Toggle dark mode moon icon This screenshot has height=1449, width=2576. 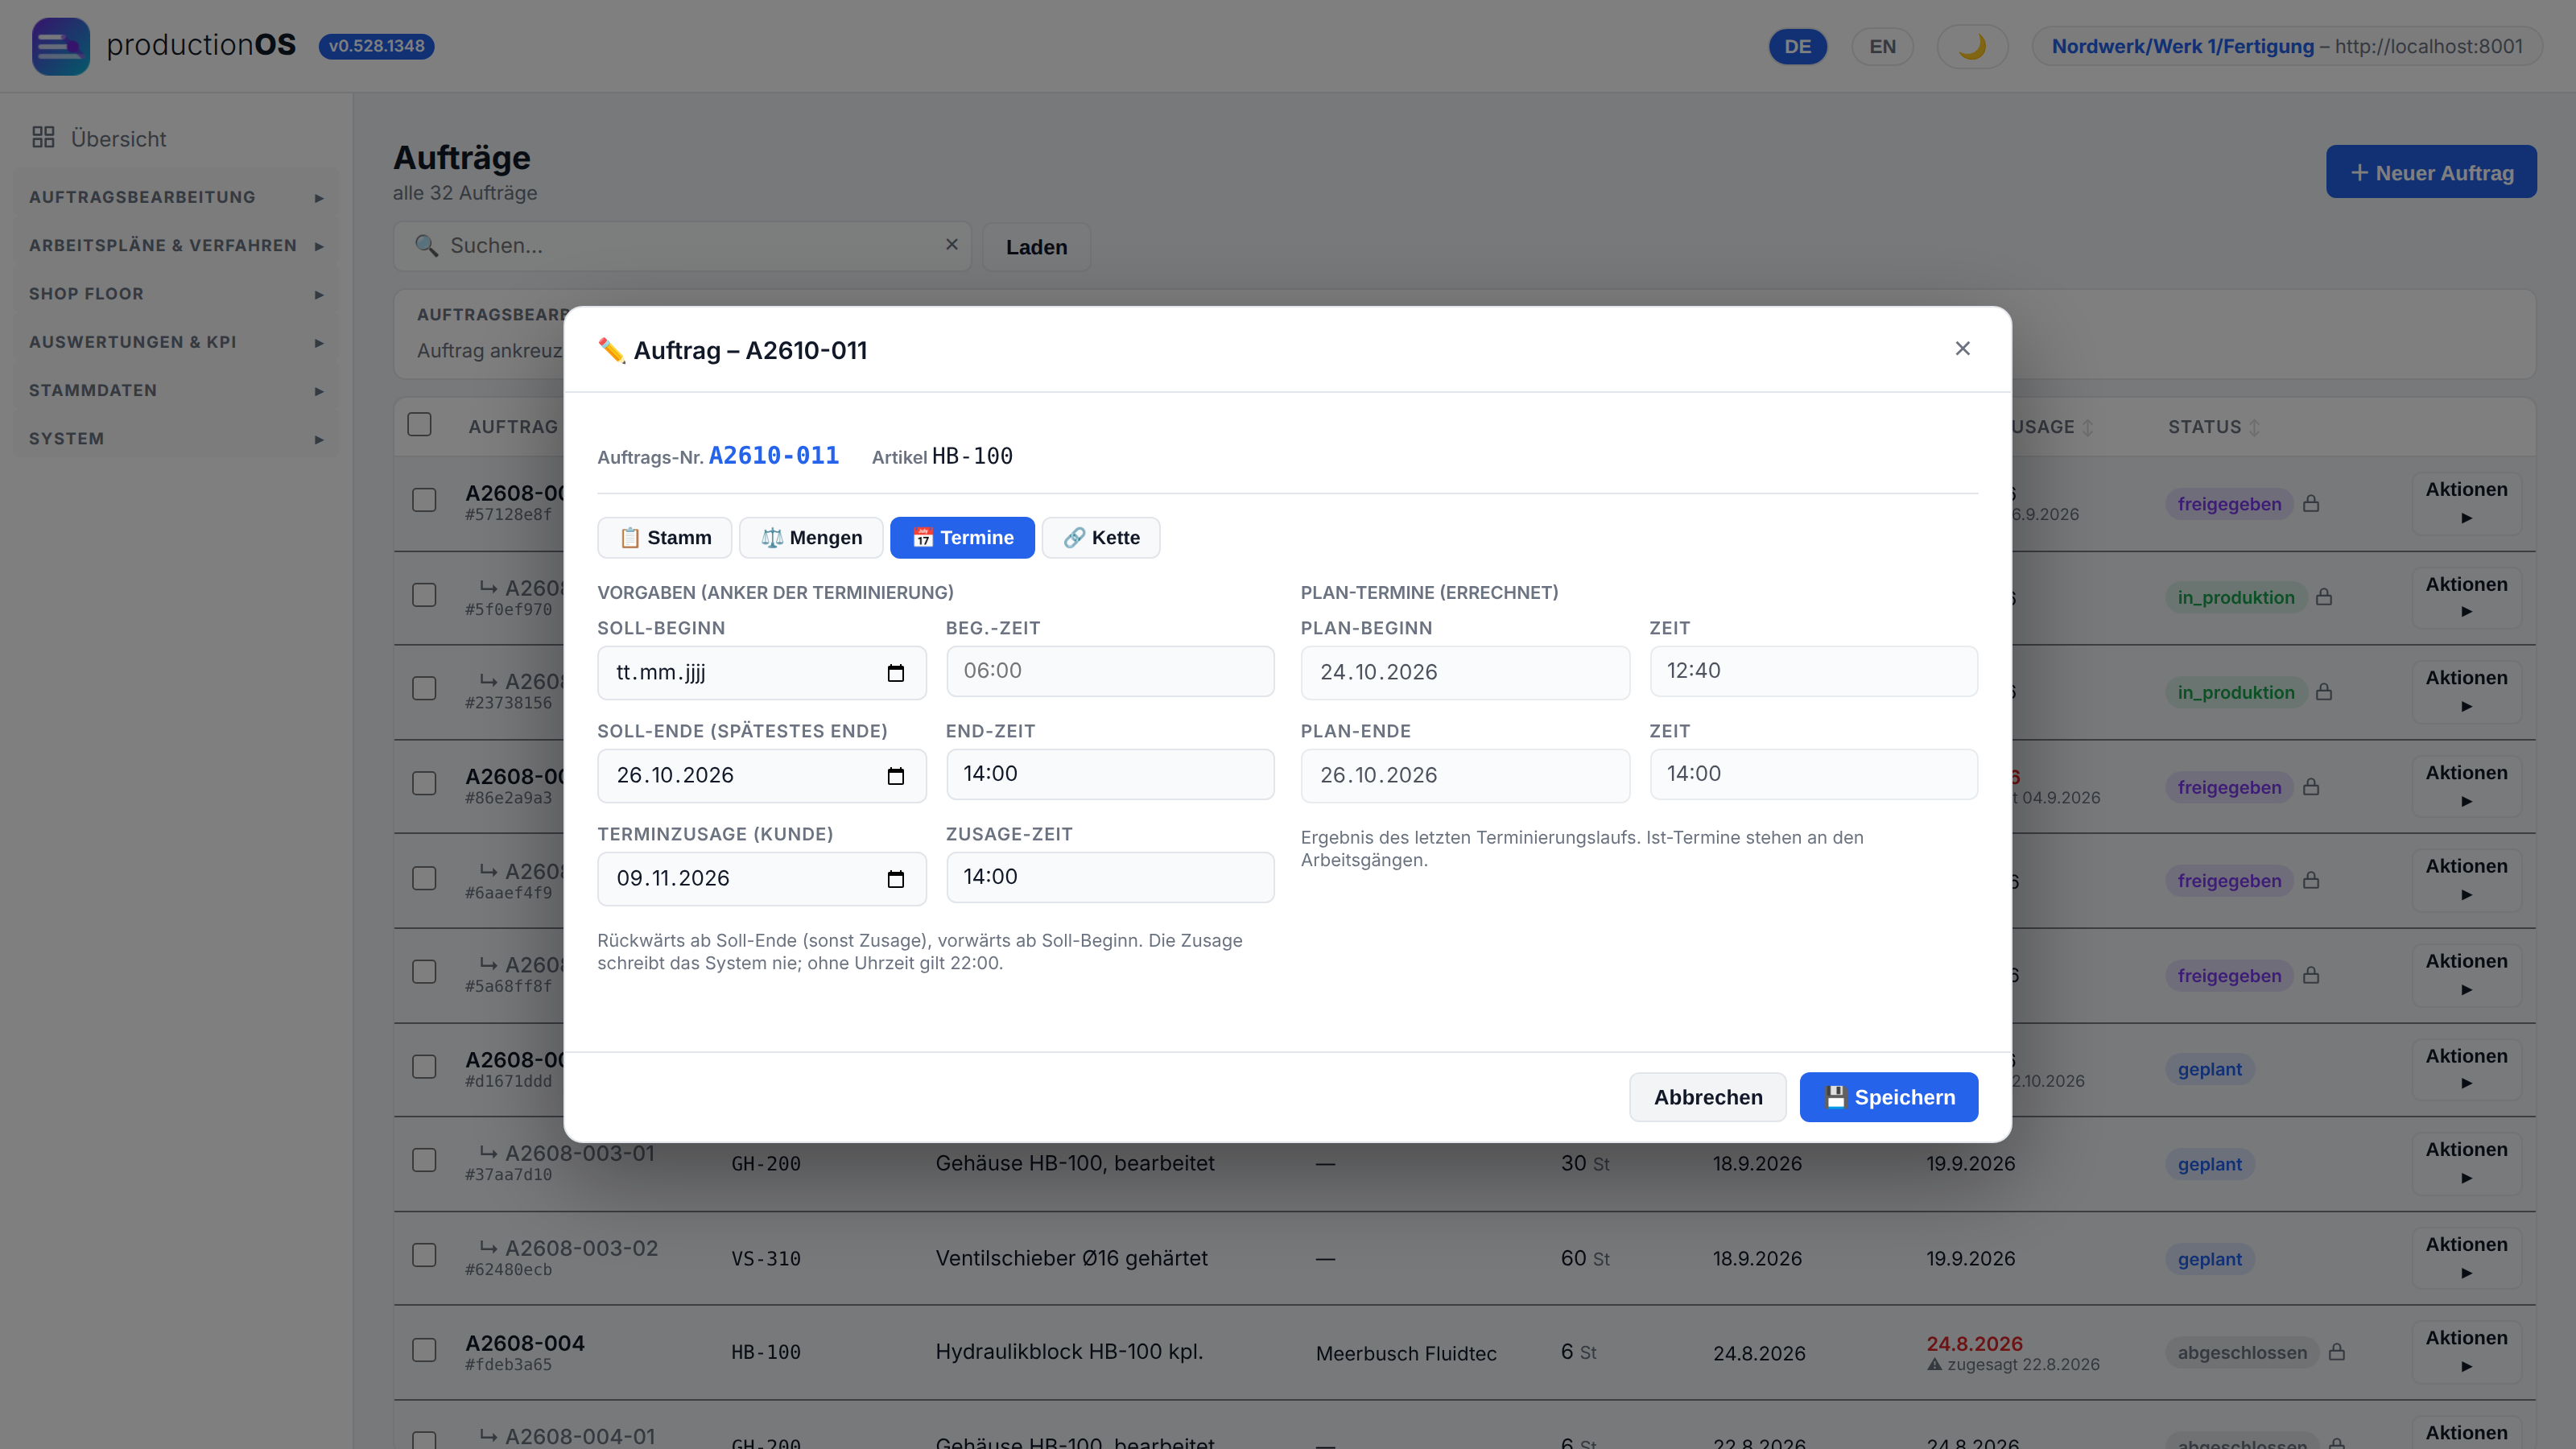pos(1972,47)
